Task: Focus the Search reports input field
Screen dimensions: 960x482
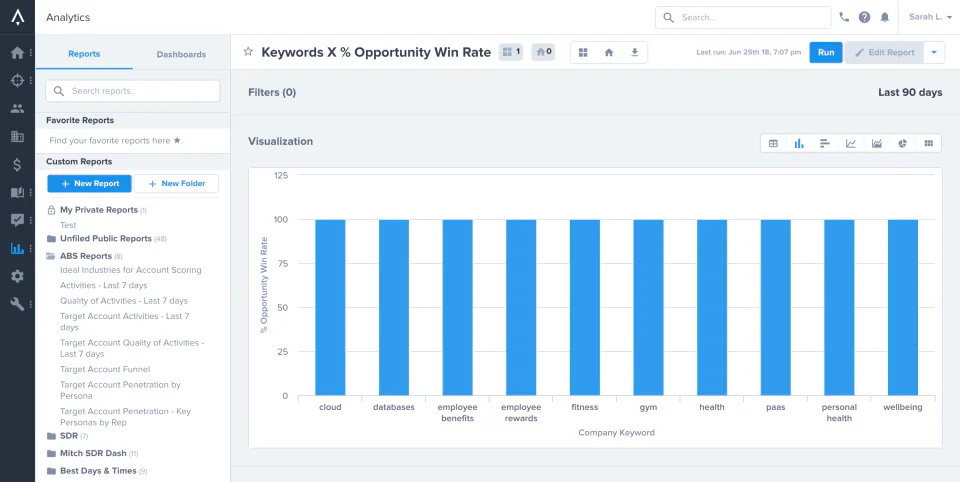Action: click(x=133, y=91)
